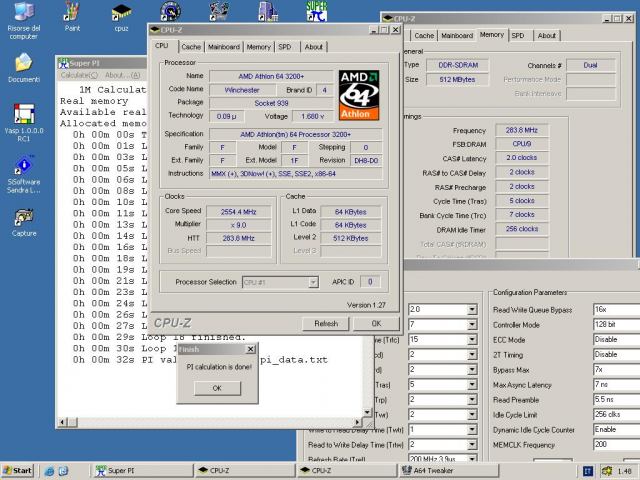Screen dimensions: 640x480
Task: Open SPD tab in front CPU-Z
Action: (x=285, y=47)
